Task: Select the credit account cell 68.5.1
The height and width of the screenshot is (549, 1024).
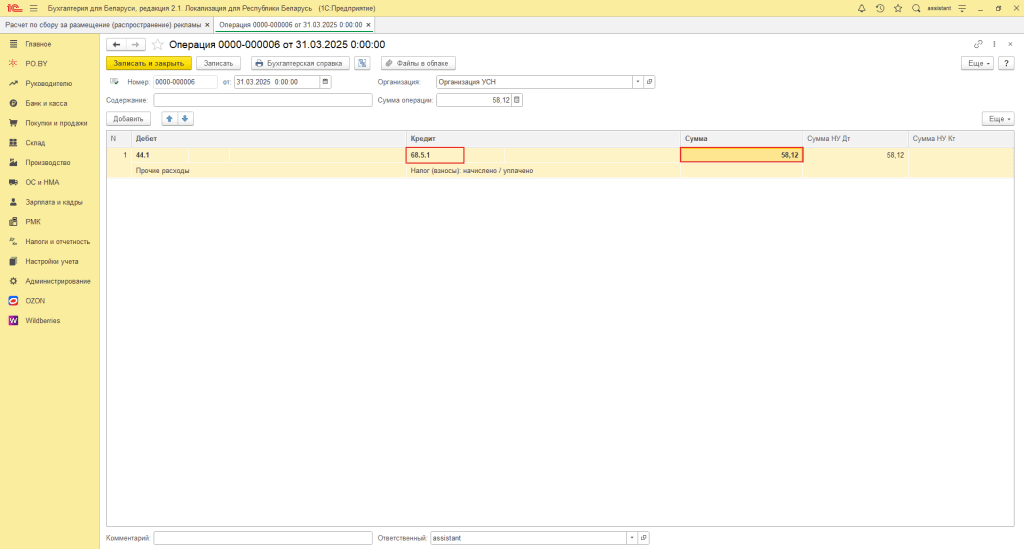Action: (x=435, y=155)
